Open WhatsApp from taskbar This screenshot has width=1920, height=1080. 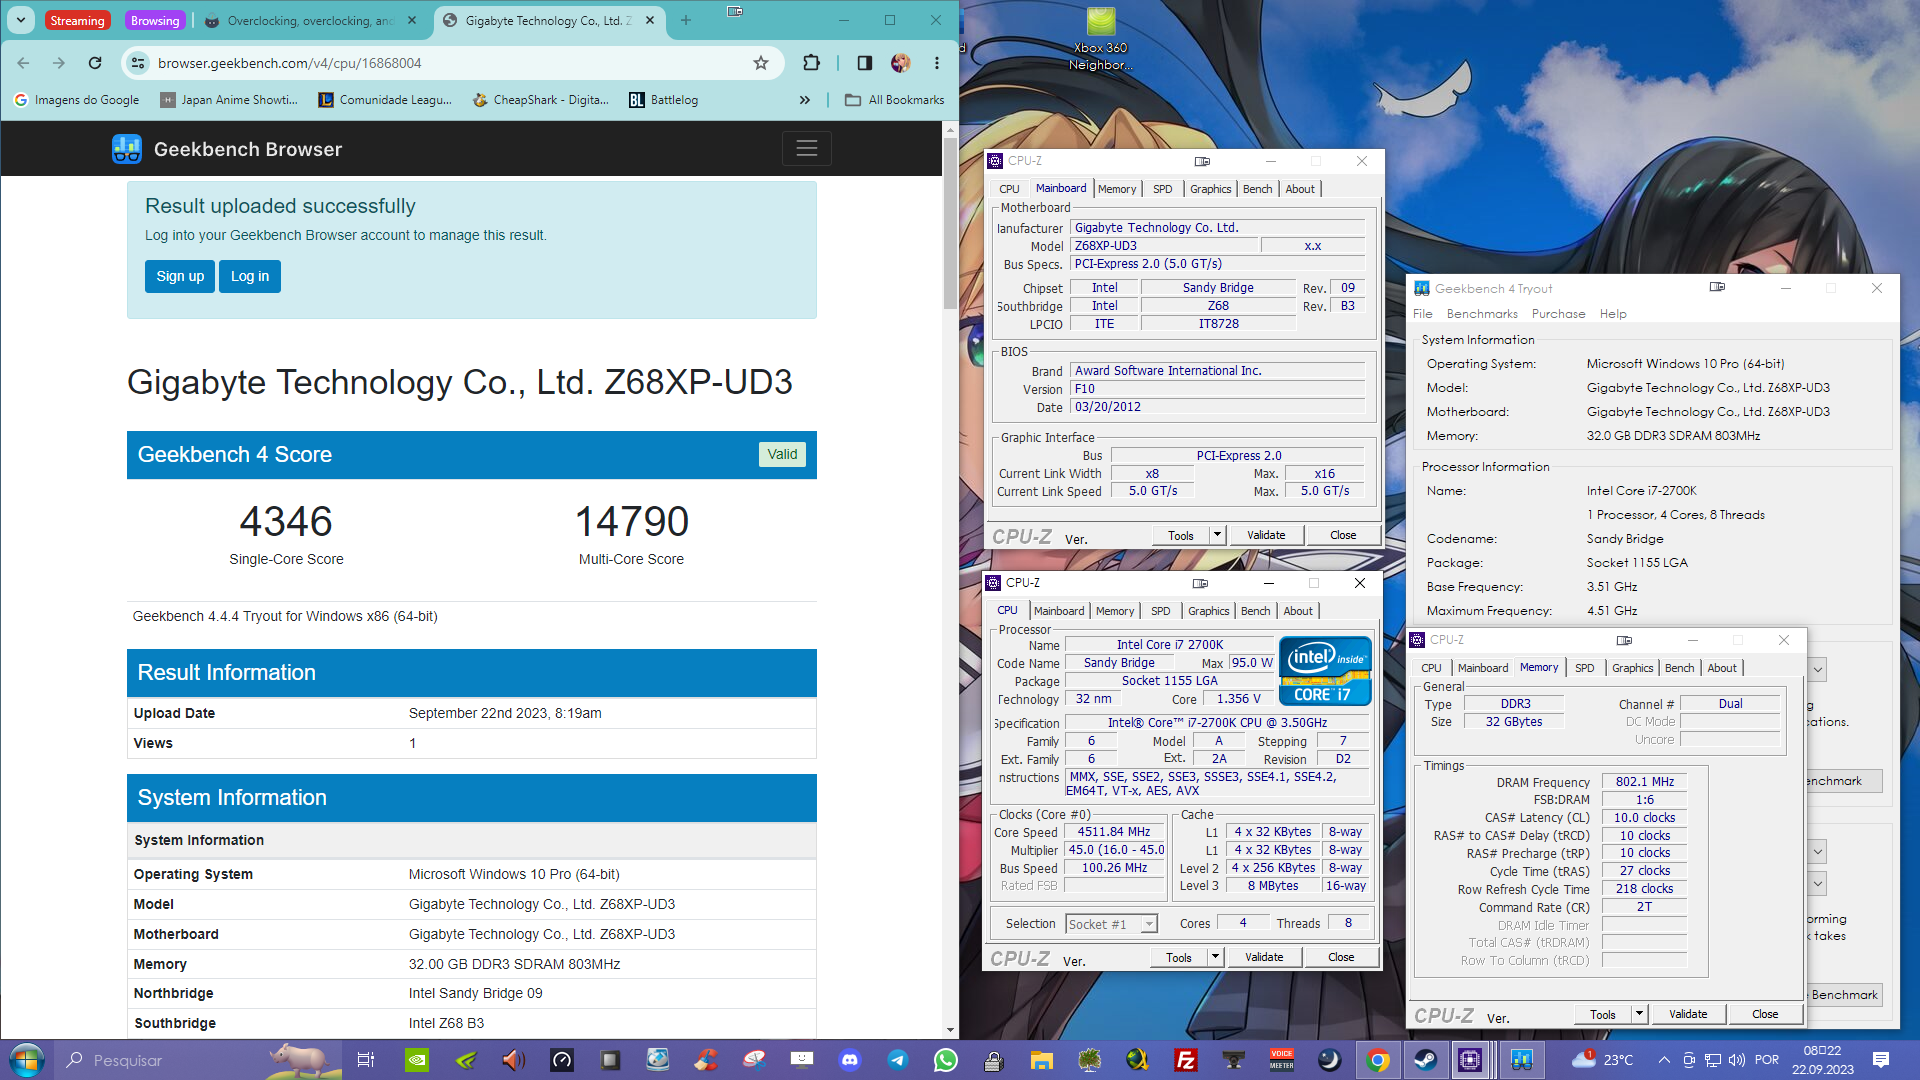pyautogui.click(x=946, y=1060)
